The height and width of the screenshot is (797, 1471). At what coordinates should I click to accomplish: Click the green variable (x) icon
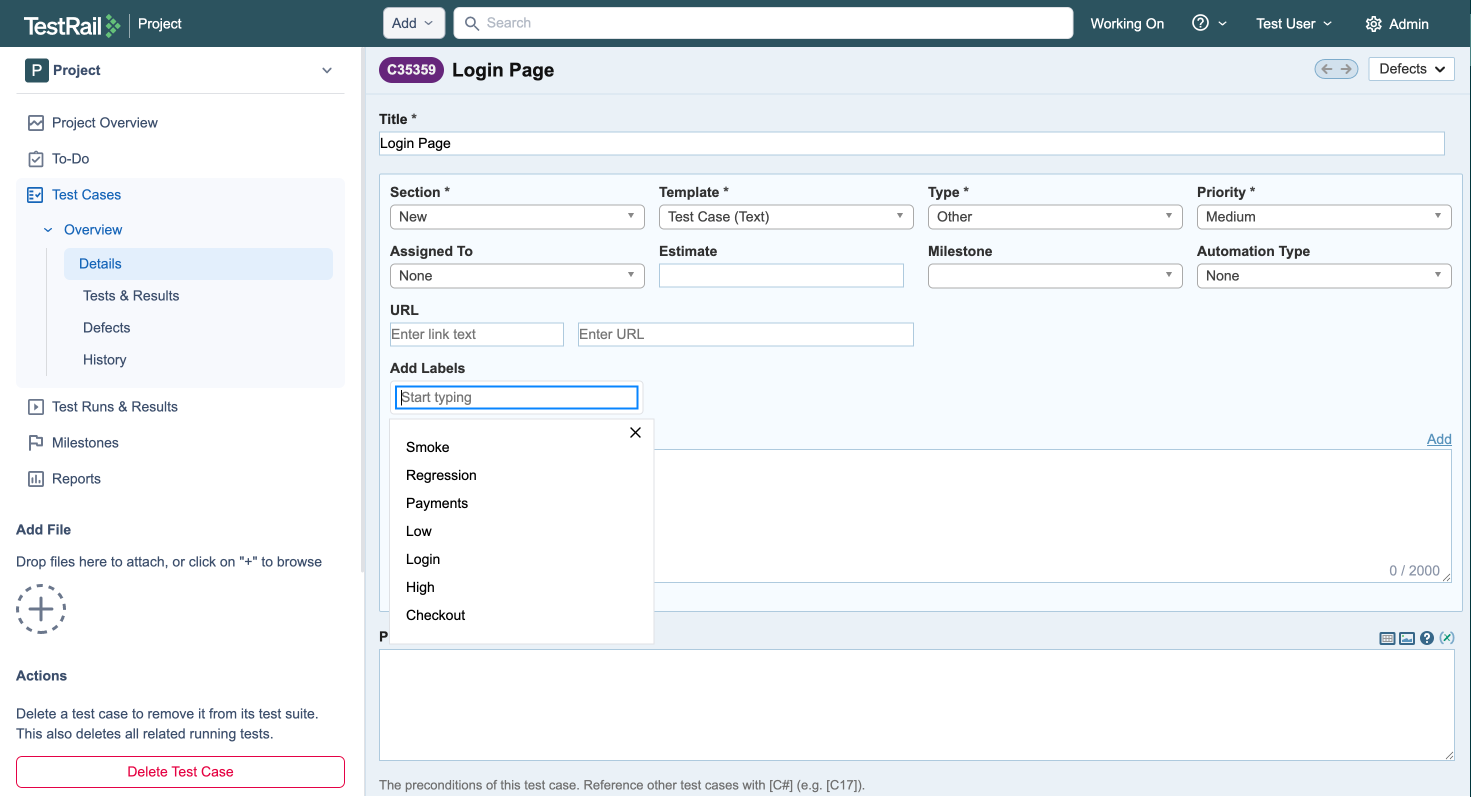point(1447,638)
